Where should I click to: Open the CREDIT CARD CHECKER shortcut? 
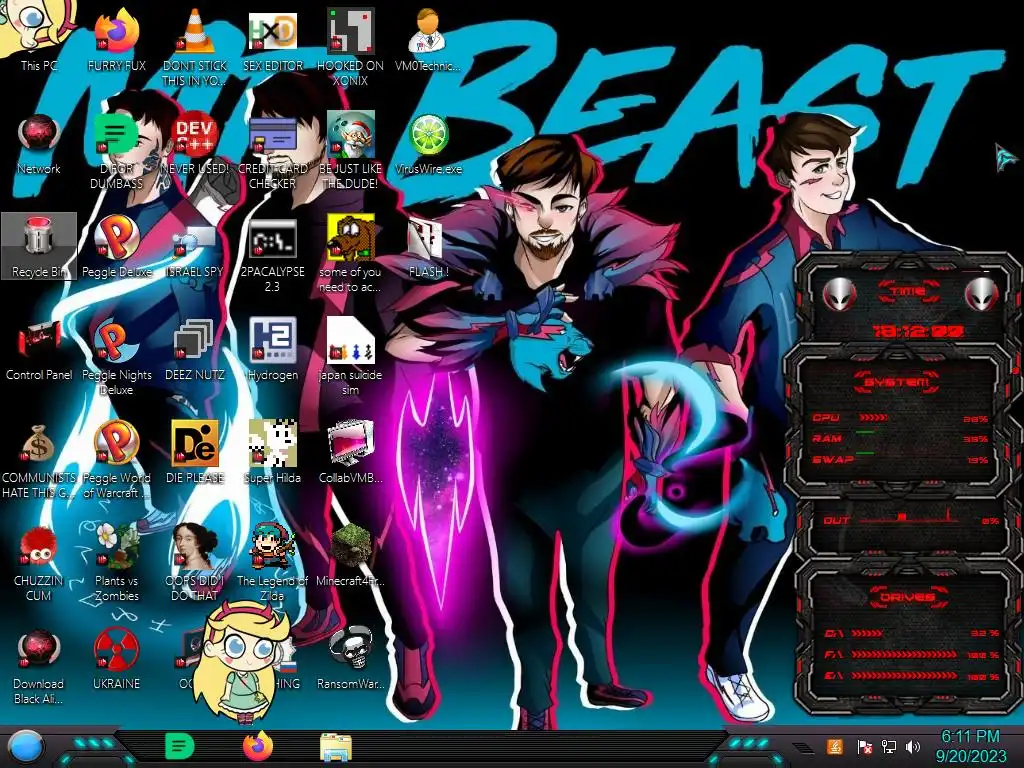[272, 152]
